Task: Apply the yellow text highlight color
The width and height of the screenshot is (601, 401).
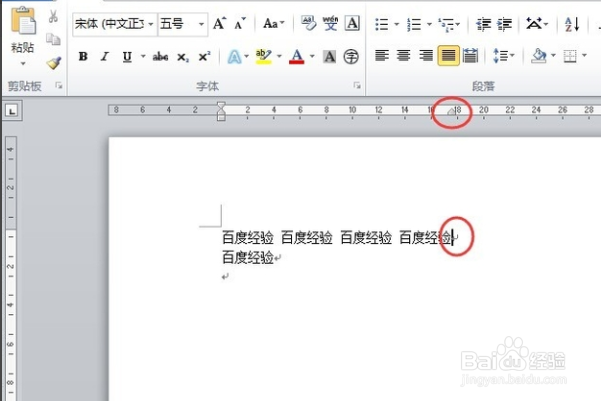Action: [263, 56]
